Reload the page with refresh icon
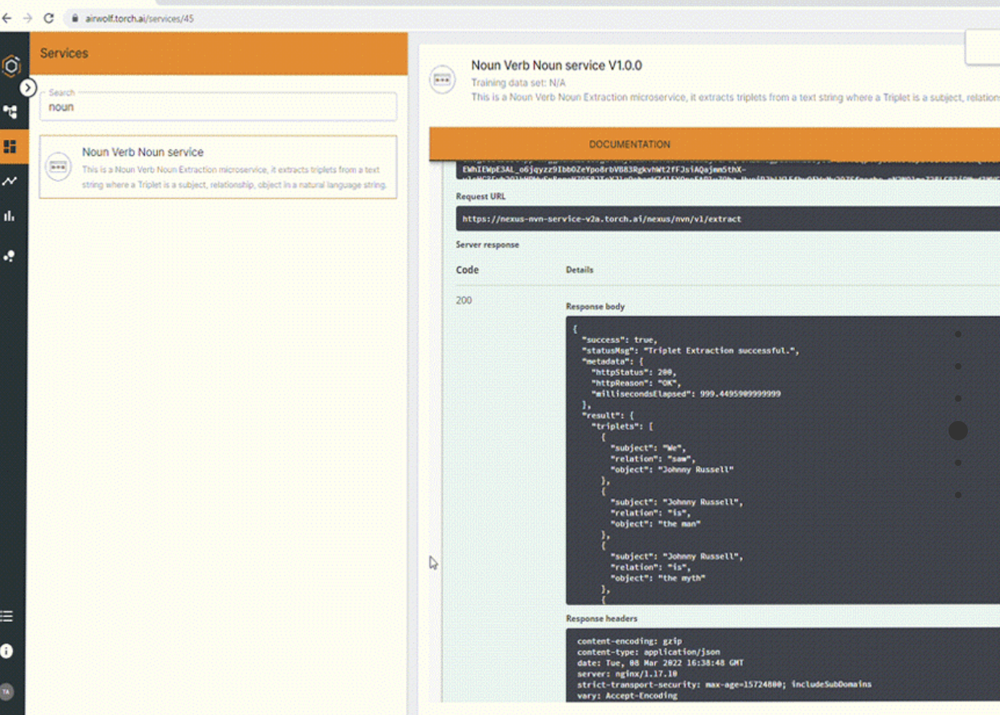This screenshot has height=715, width=1000. point(48,18)
